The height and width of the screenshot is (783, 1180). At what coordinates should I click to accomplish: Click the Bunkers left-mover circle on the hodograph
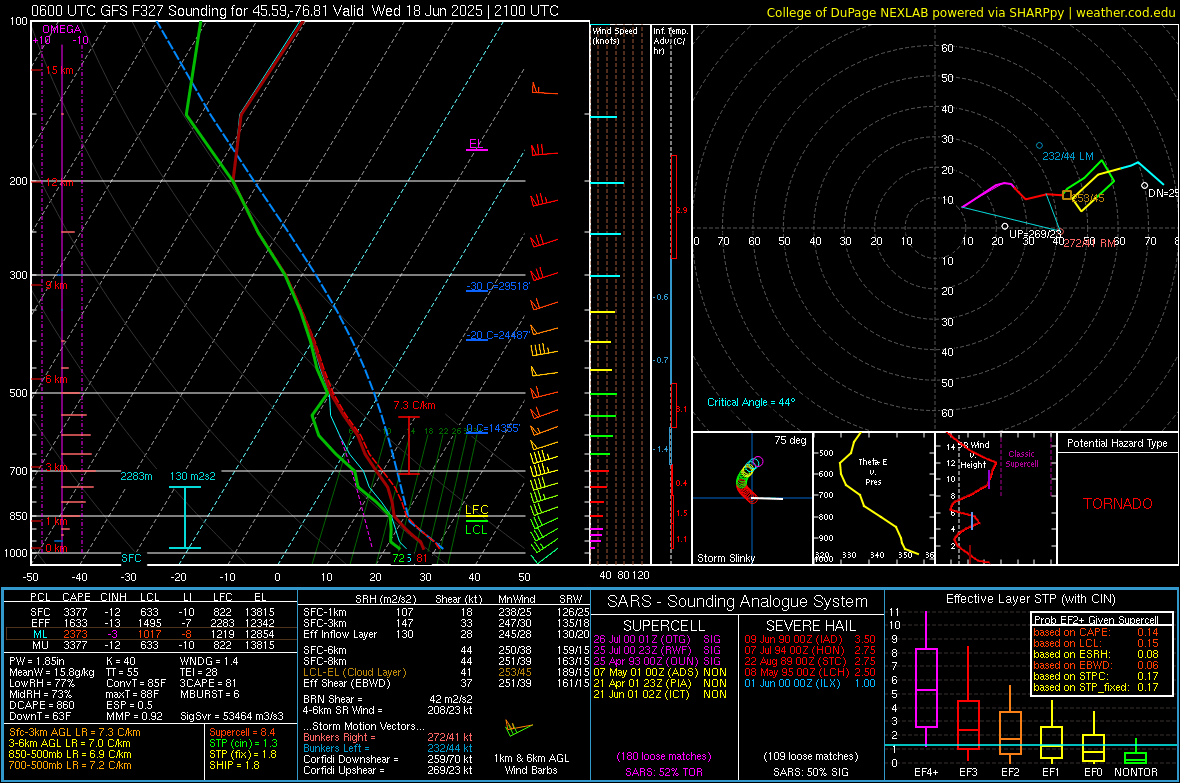(1039, 145)
